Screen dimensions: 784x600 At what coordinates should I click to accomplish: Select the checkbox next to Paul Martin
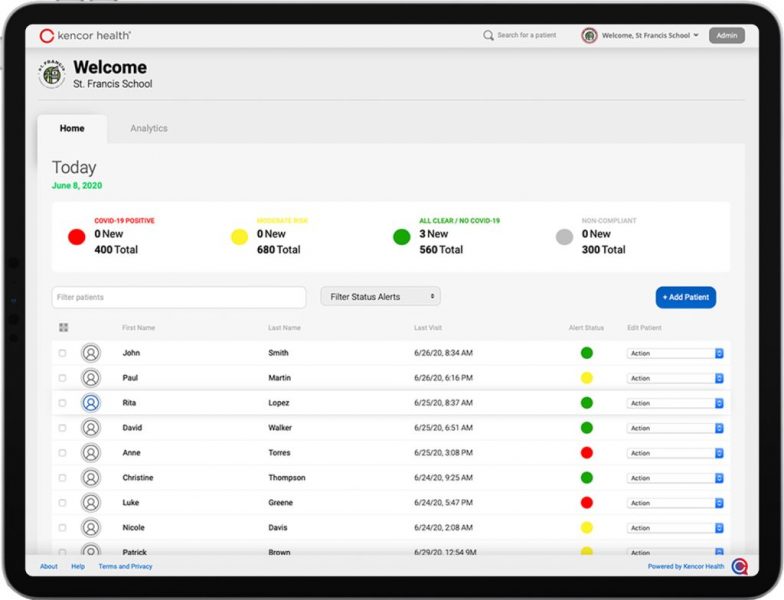coord(62,378)
